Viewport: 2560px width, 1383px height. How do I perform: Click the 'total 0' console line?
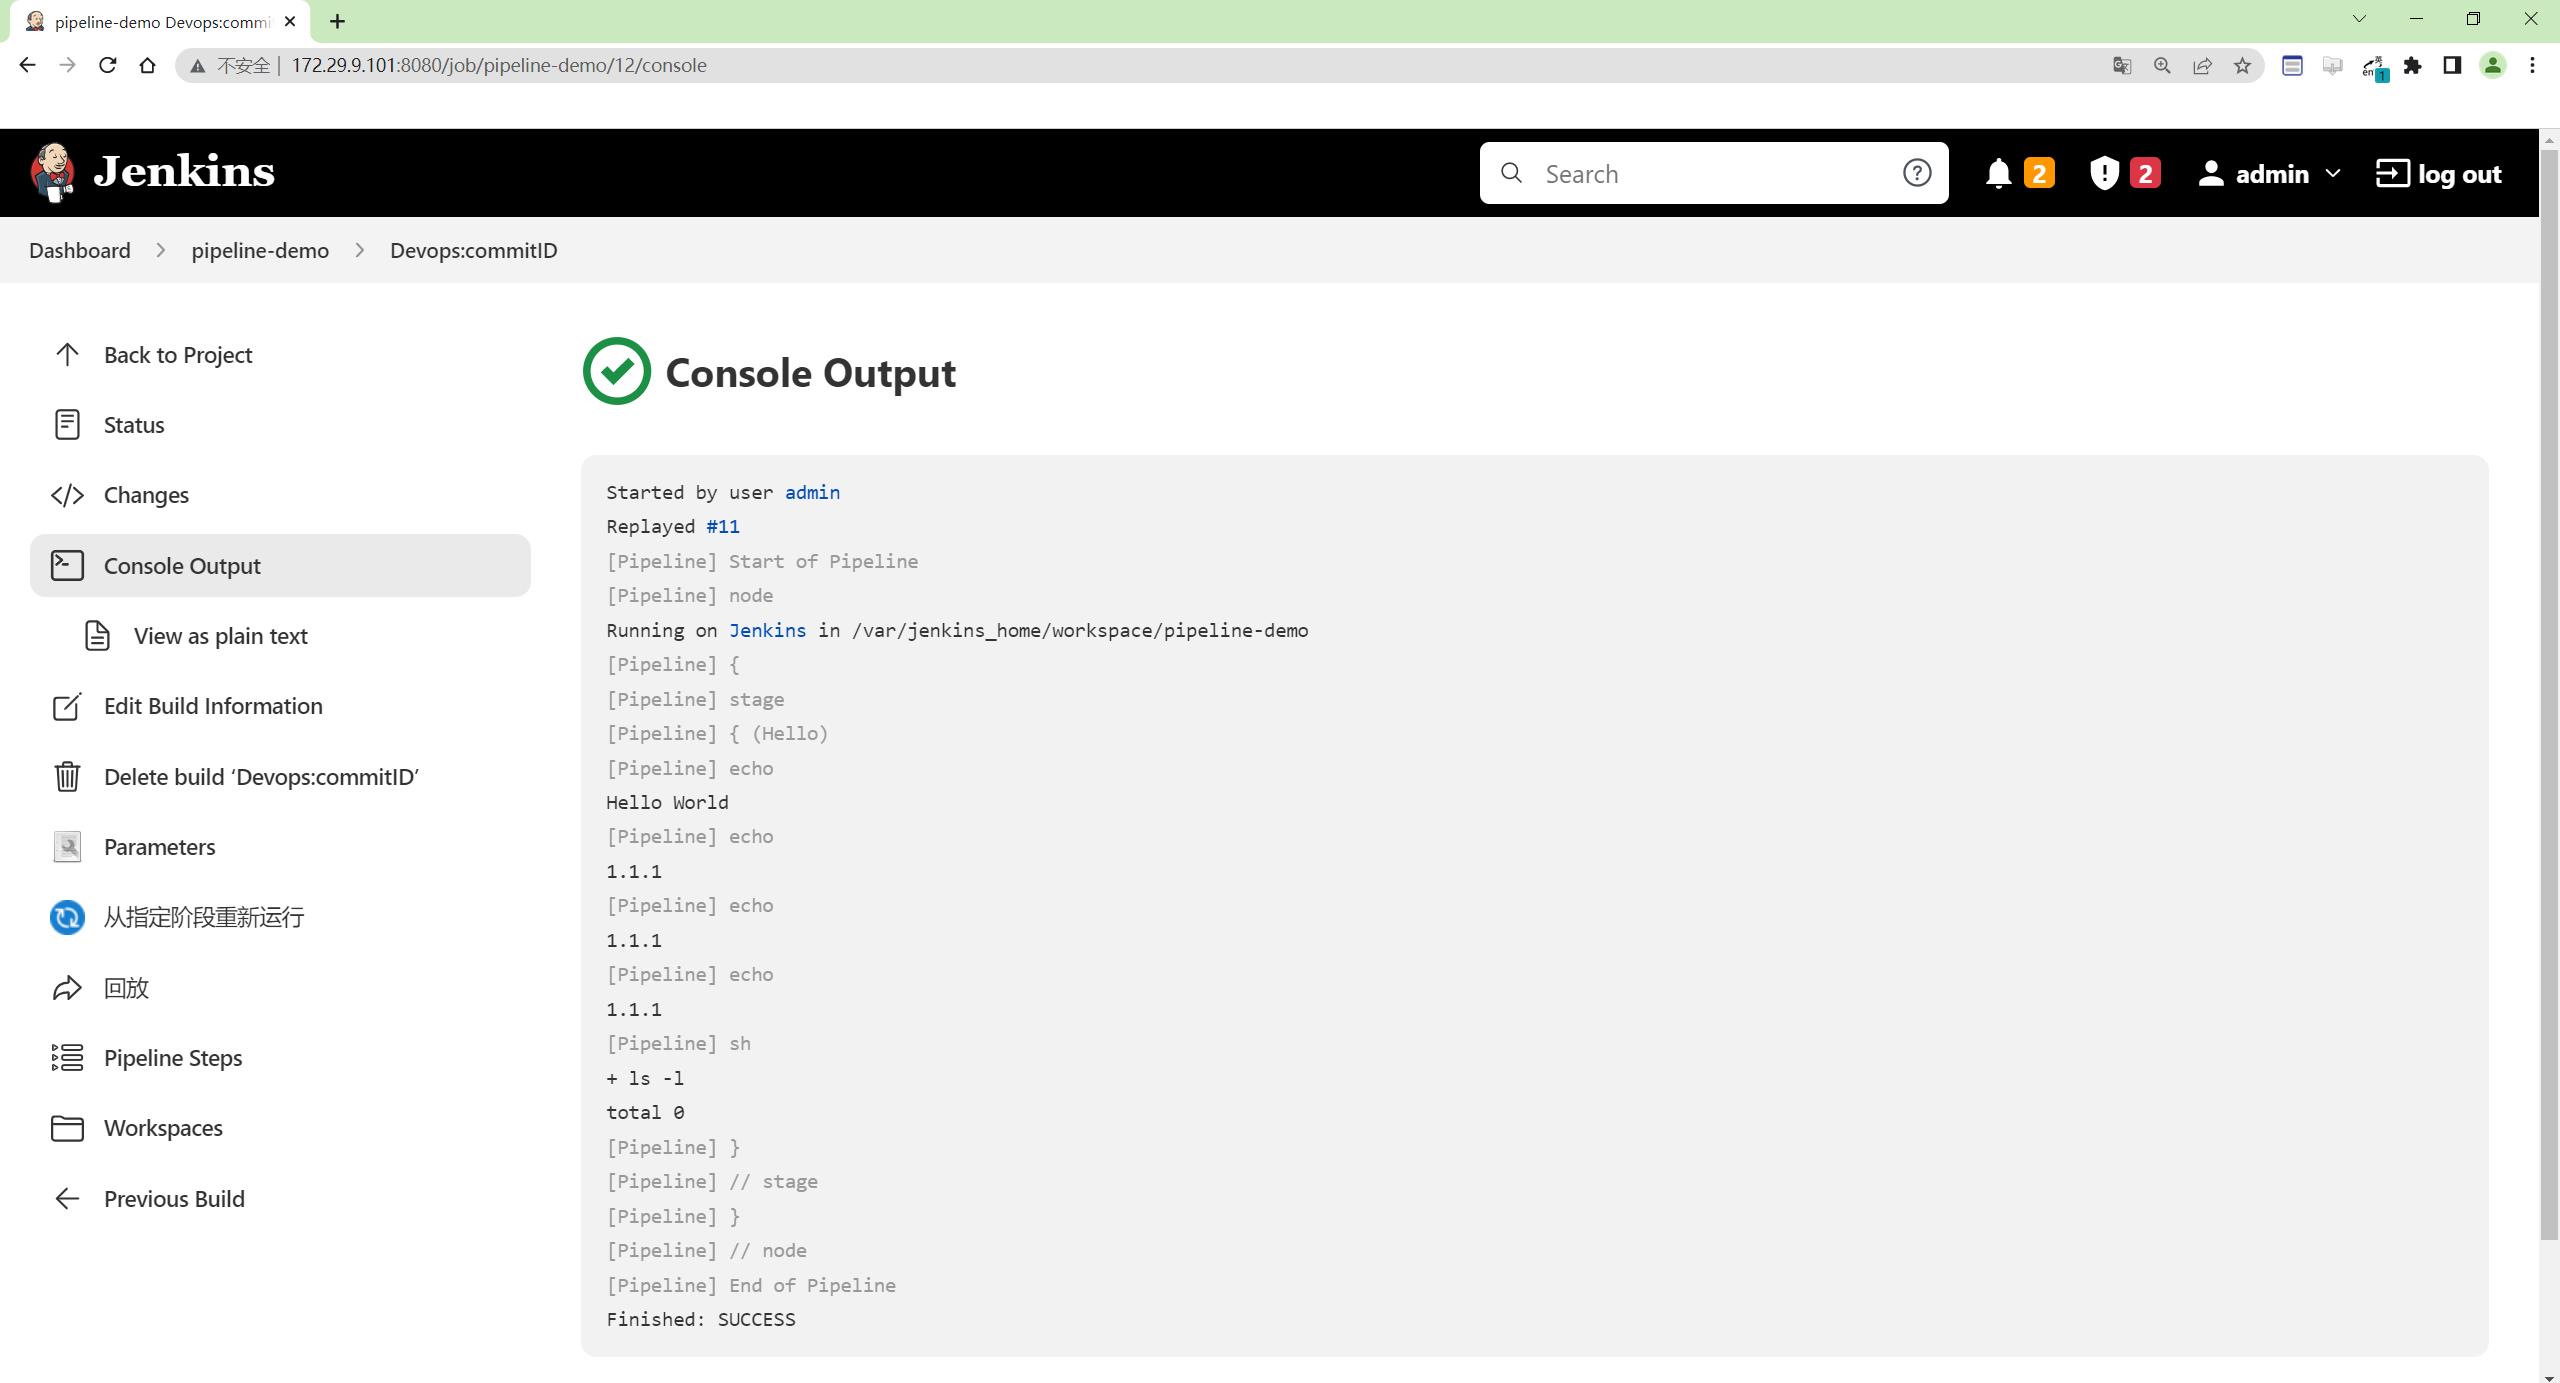[645, 1113]
